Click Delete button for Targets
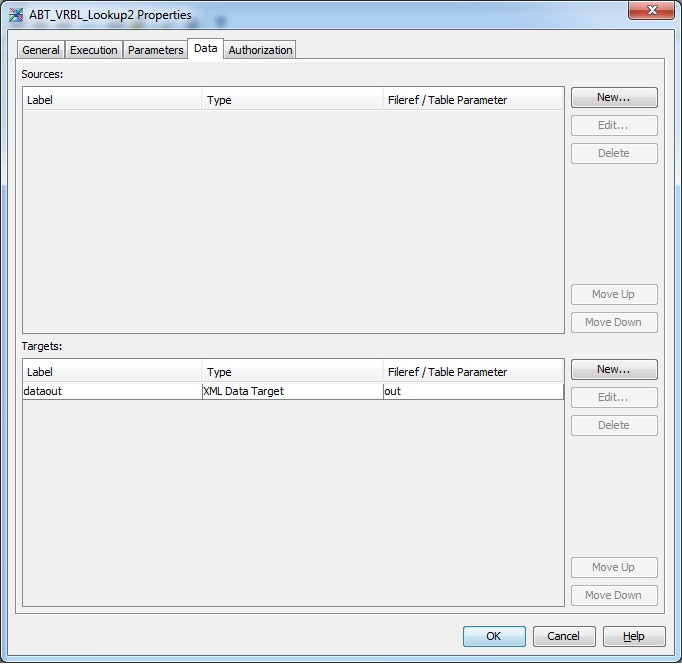 coord(614,425)
